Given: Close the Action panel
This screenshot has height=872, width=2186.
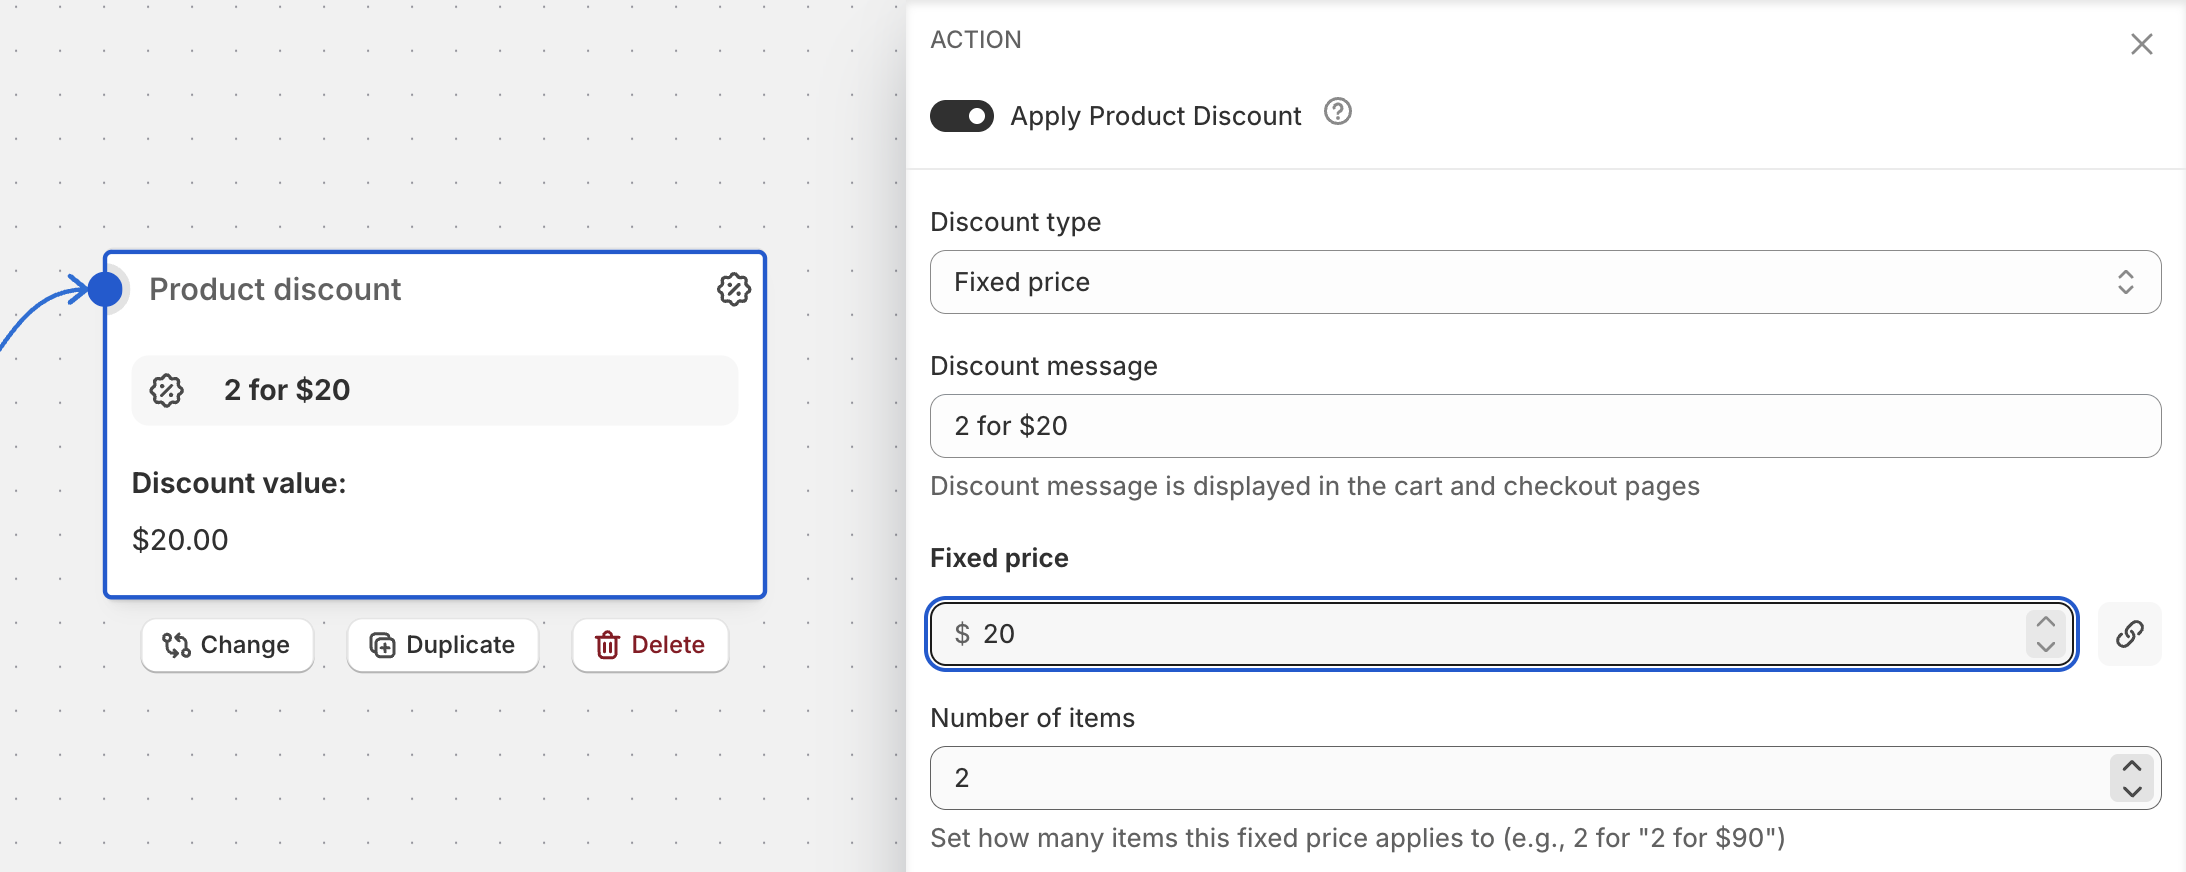Looking at the screenshot, I should (x=2141, y=44).
